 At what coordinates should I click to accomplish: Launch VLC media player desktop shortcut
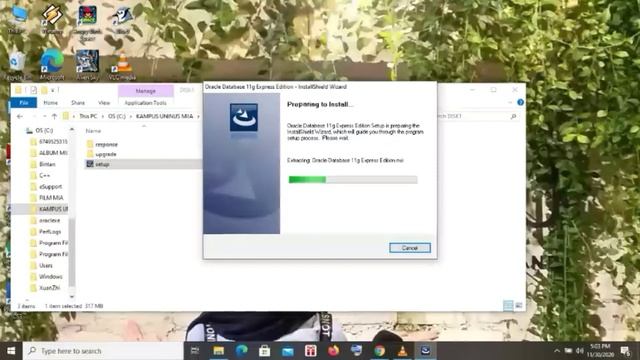(x=122, y=65)
